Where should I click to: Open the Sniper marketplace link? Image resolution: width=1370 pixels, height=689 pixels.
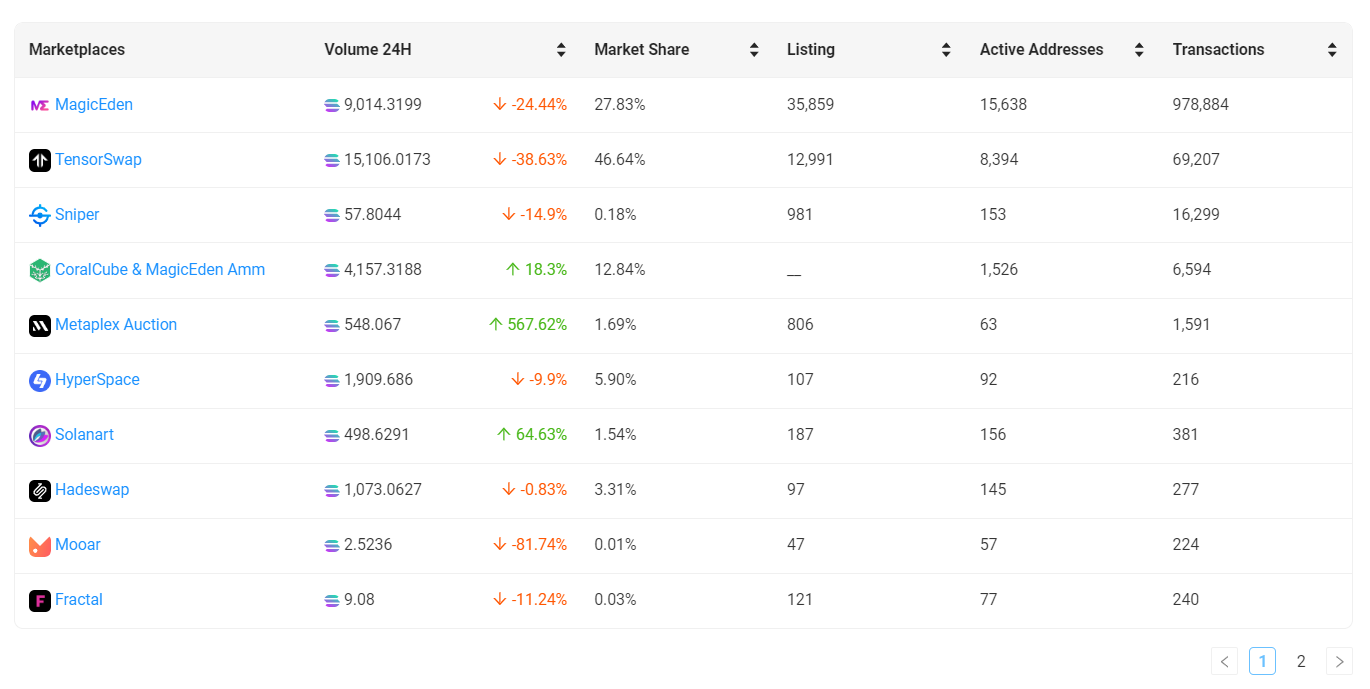[77, 215]
